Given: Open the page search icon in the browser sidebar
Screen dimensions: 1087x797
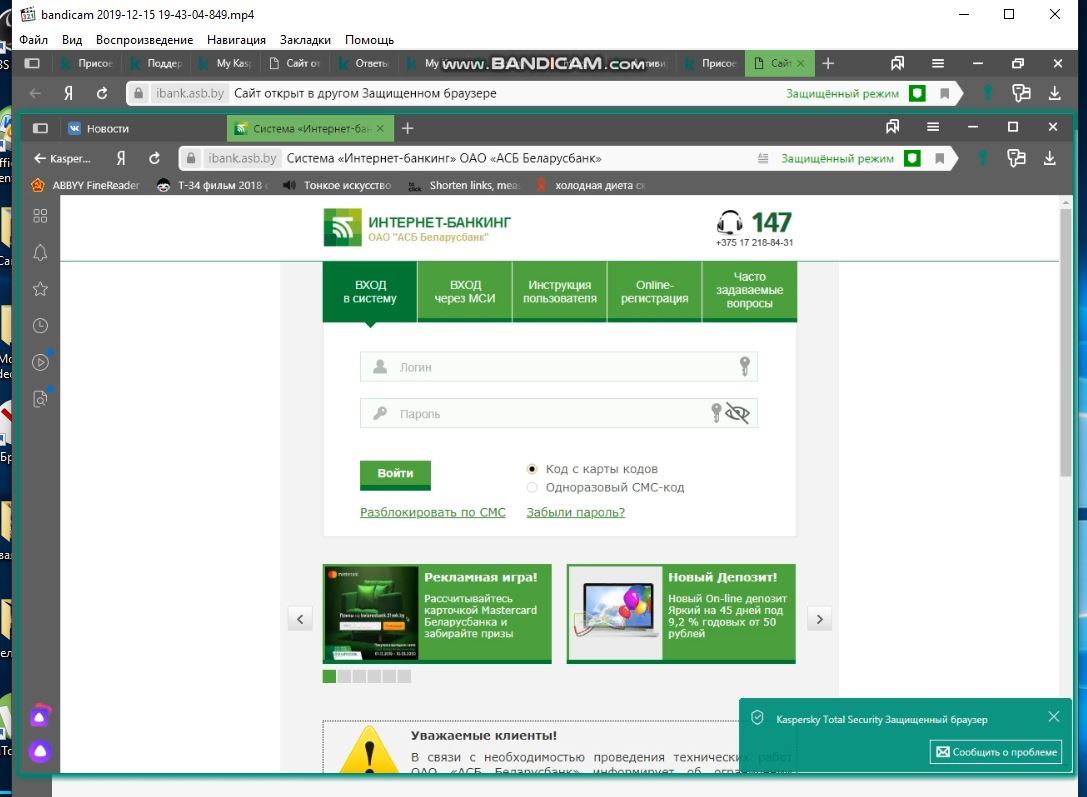Looking at the screenshot, I should (x=40, y=398).
